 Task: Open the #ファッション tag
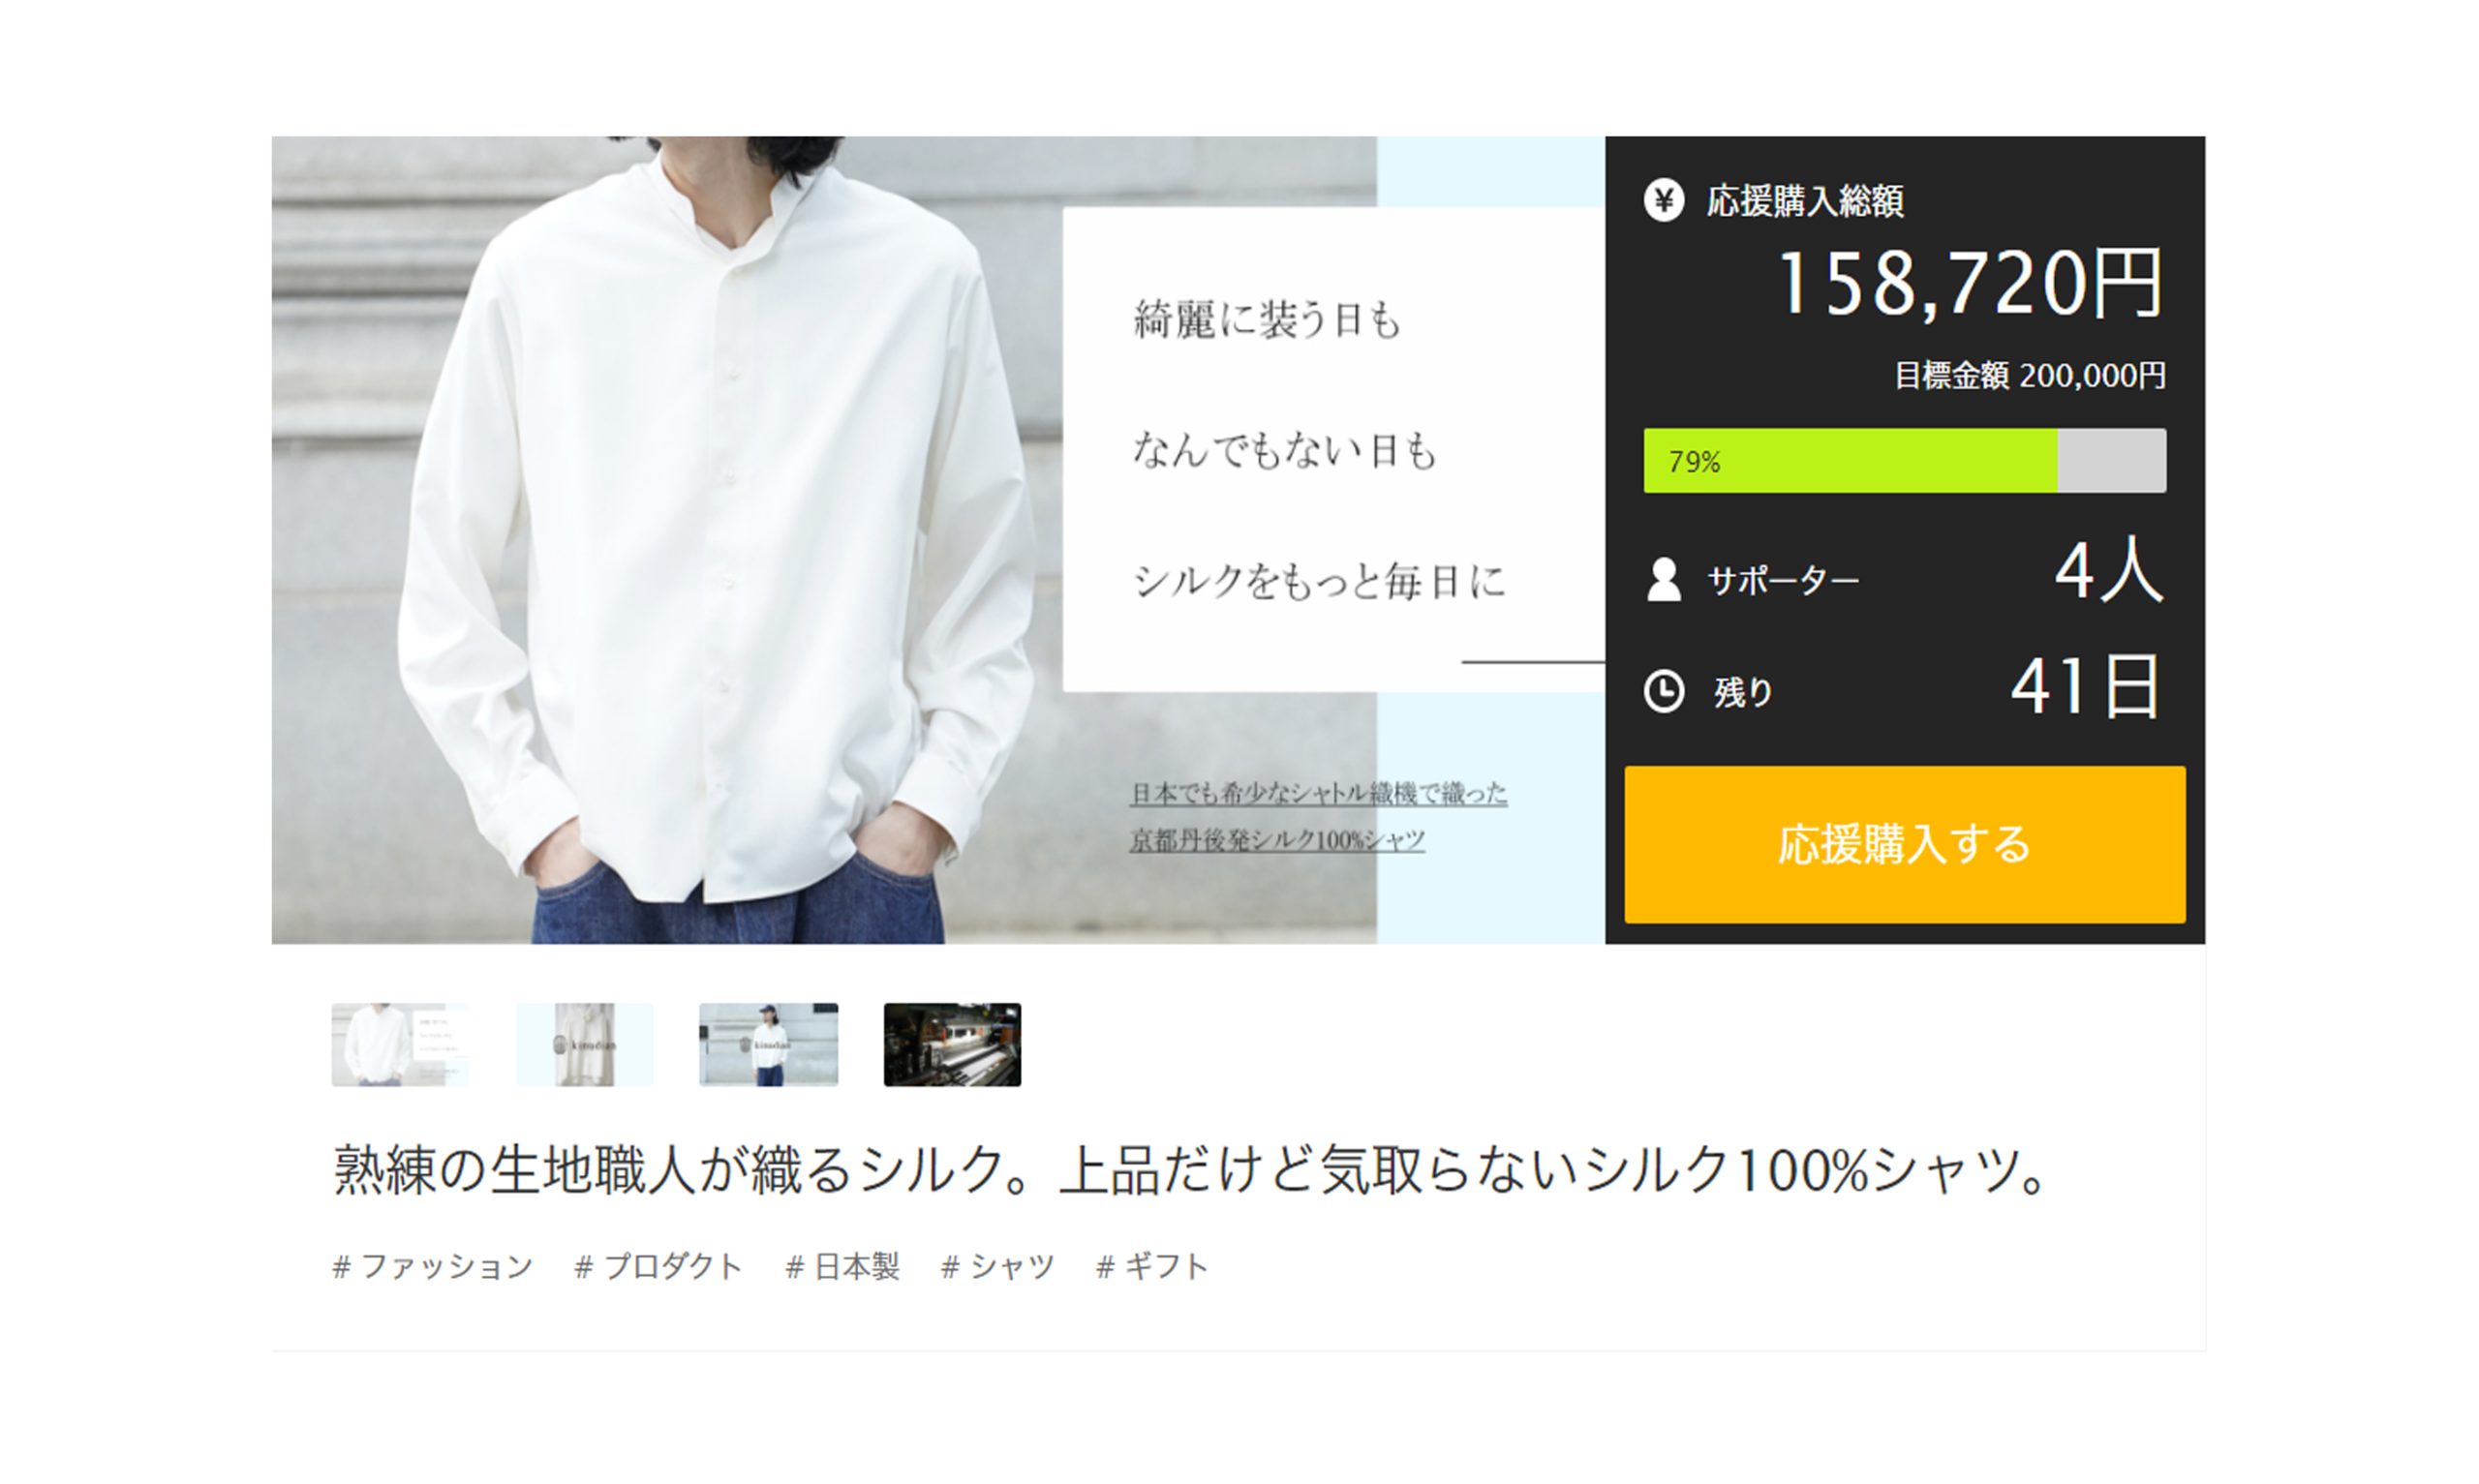(432, 1266)
